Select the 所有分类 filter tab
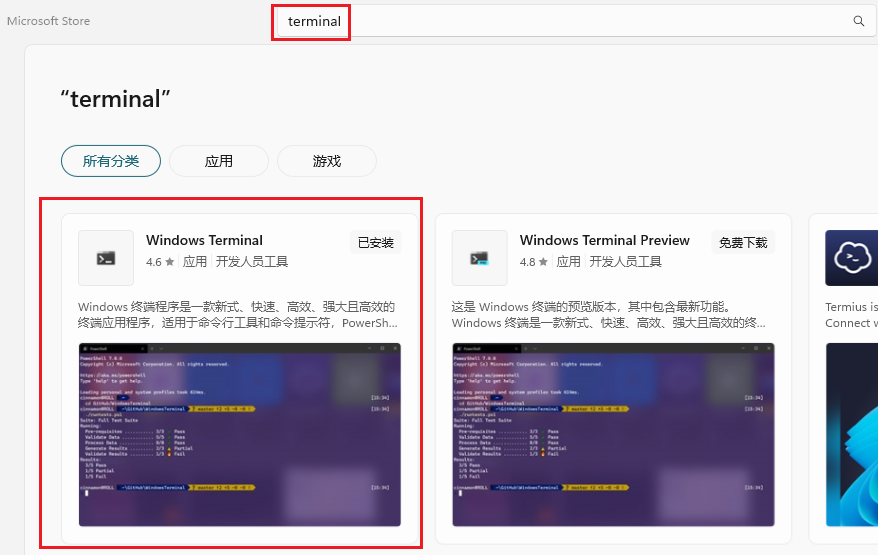 [x=111, y=161]
